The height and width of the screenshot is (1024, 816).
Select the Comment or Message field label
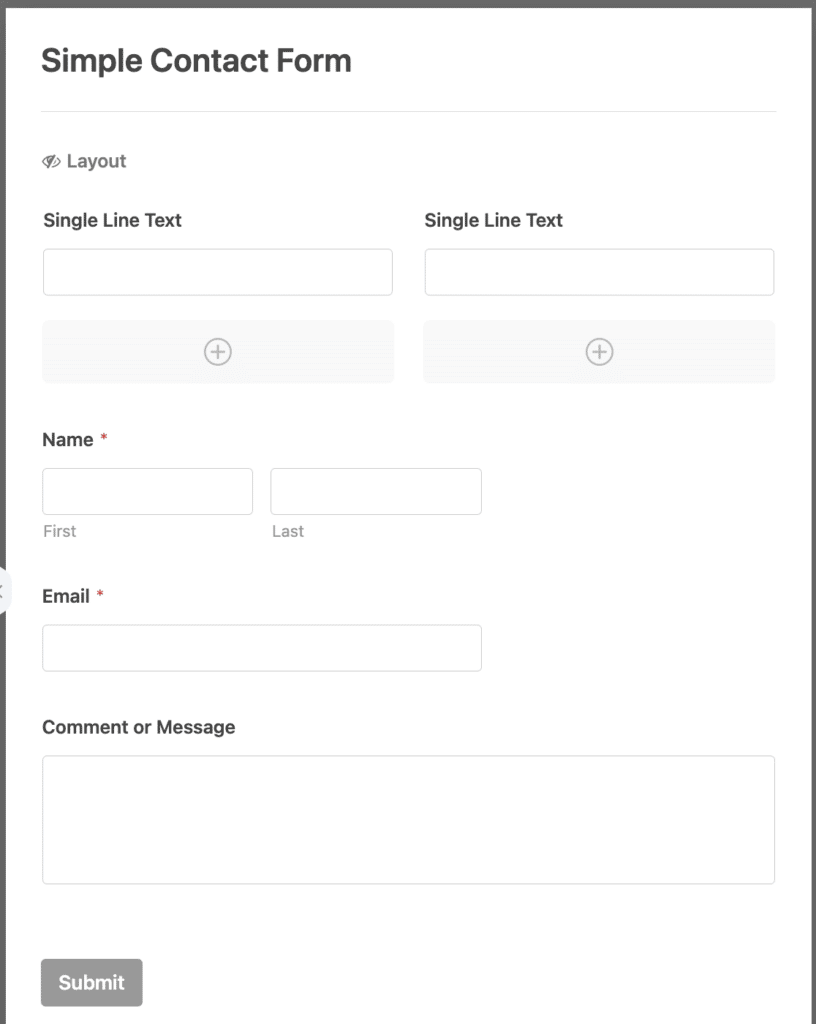tap(138, 727)
